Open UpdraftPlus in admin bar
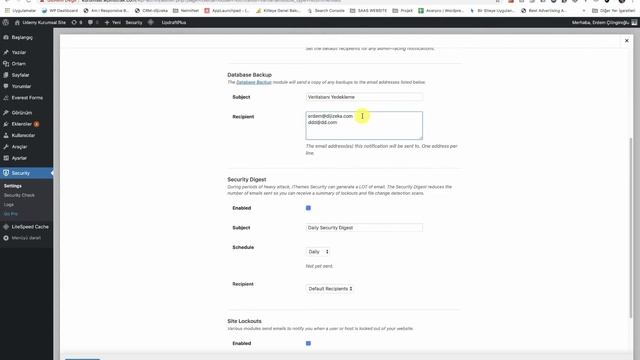640x360 pixels. point(174,22)
